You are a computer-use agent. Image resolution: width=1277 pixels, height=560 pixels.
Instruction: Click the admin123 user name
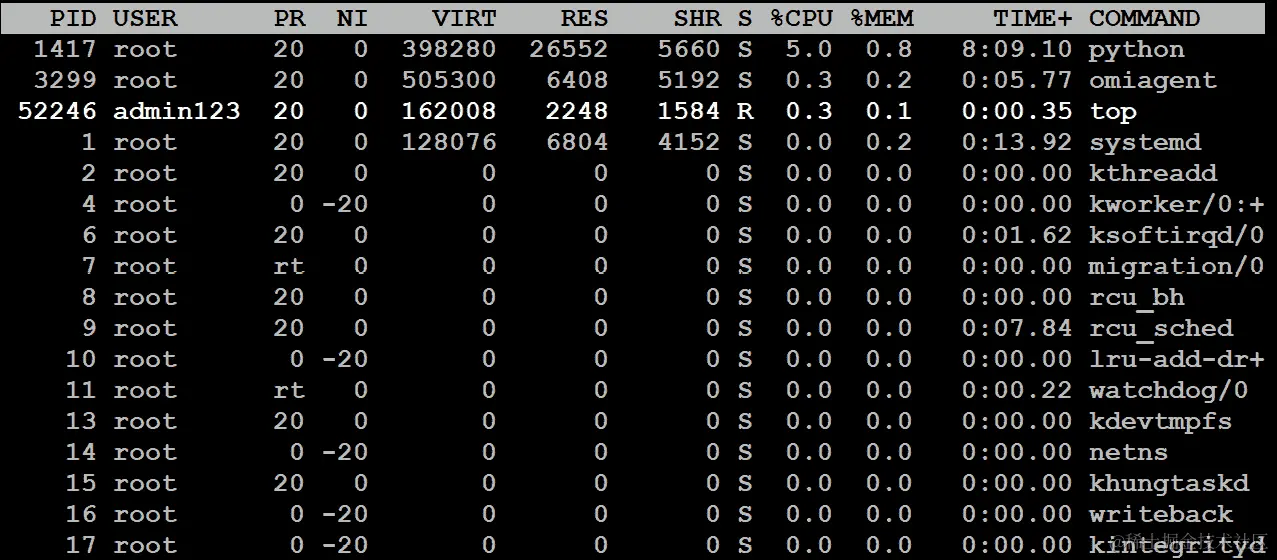click(177, 112)
